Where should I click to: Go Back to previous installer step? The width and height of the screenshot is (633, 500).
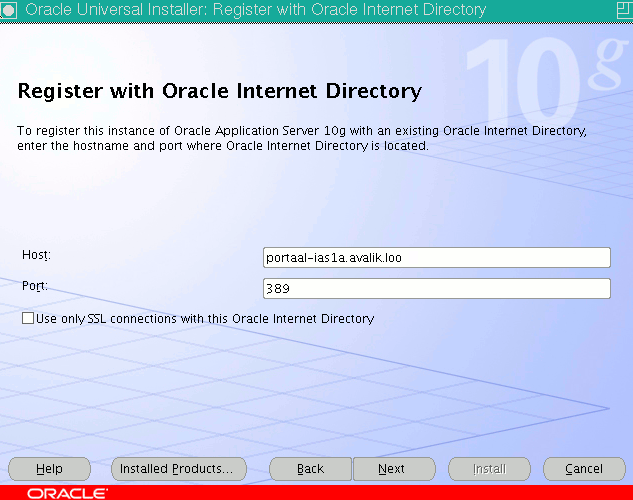click(310, 469)
